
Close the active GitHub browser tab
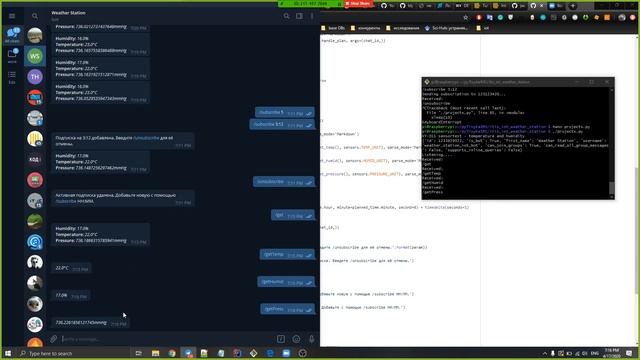(542, 6)
